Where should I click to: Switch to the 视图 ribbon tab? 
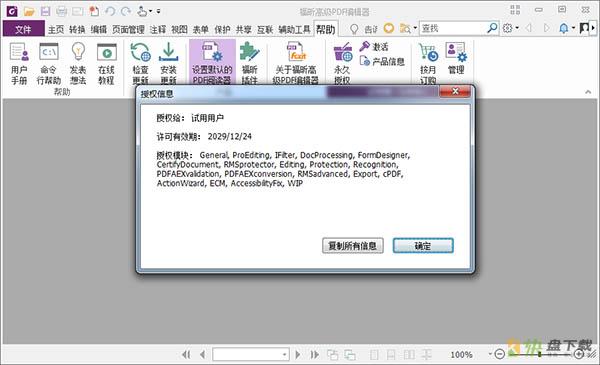point(179,29)
